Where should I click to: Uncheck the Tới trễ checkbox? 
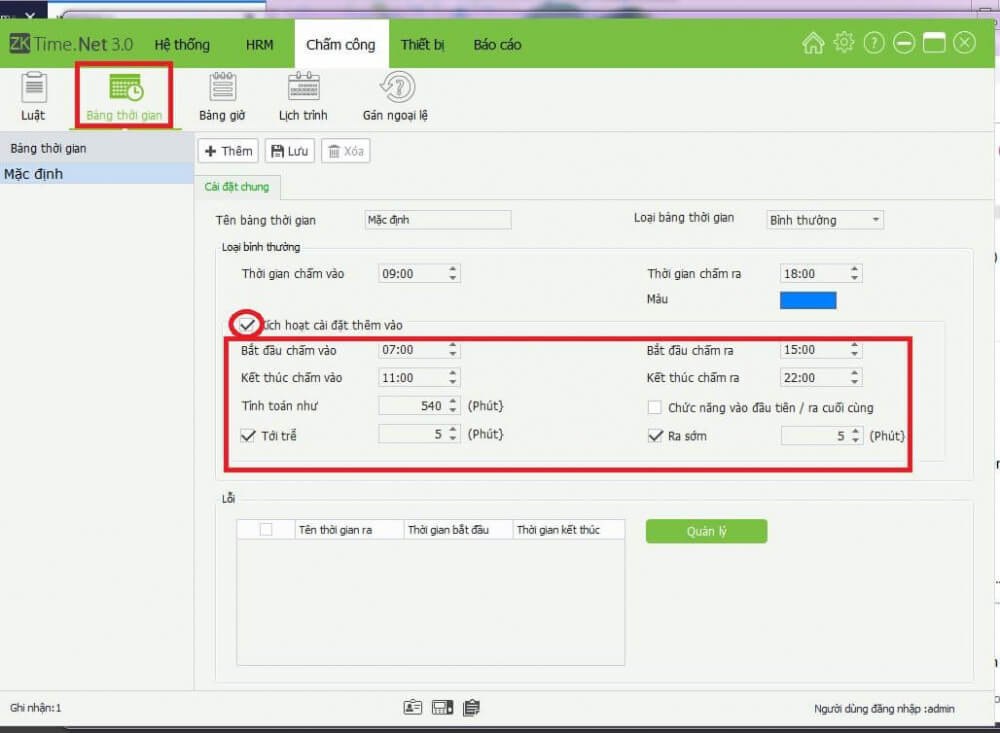pos(249,434)
